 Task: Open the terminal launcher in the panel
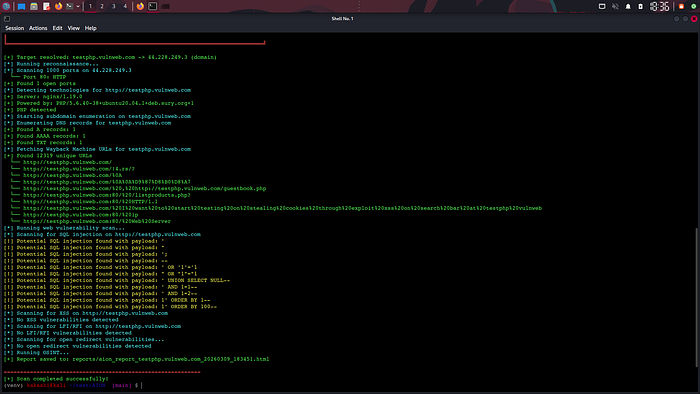69,6
